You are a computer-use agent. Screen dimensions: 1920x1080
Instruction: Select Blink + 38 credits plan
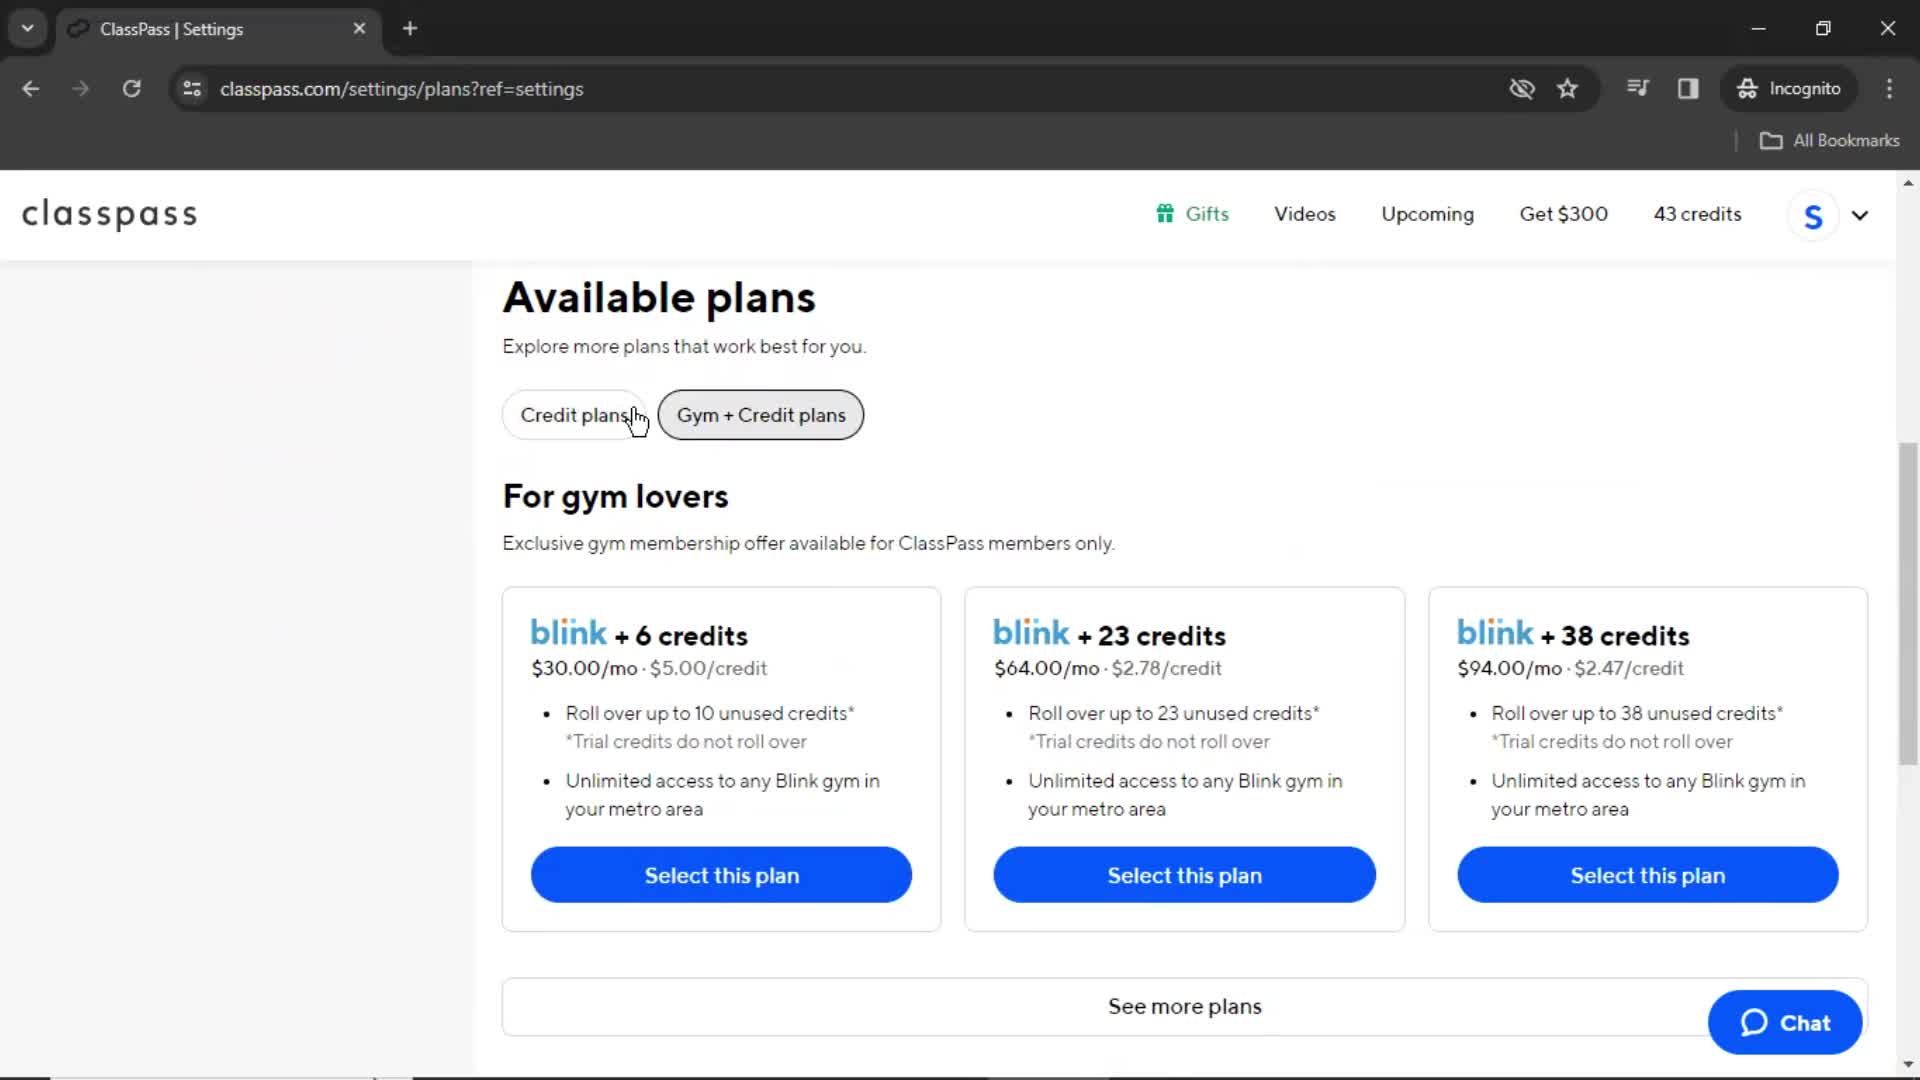[x=1647, y=876]
